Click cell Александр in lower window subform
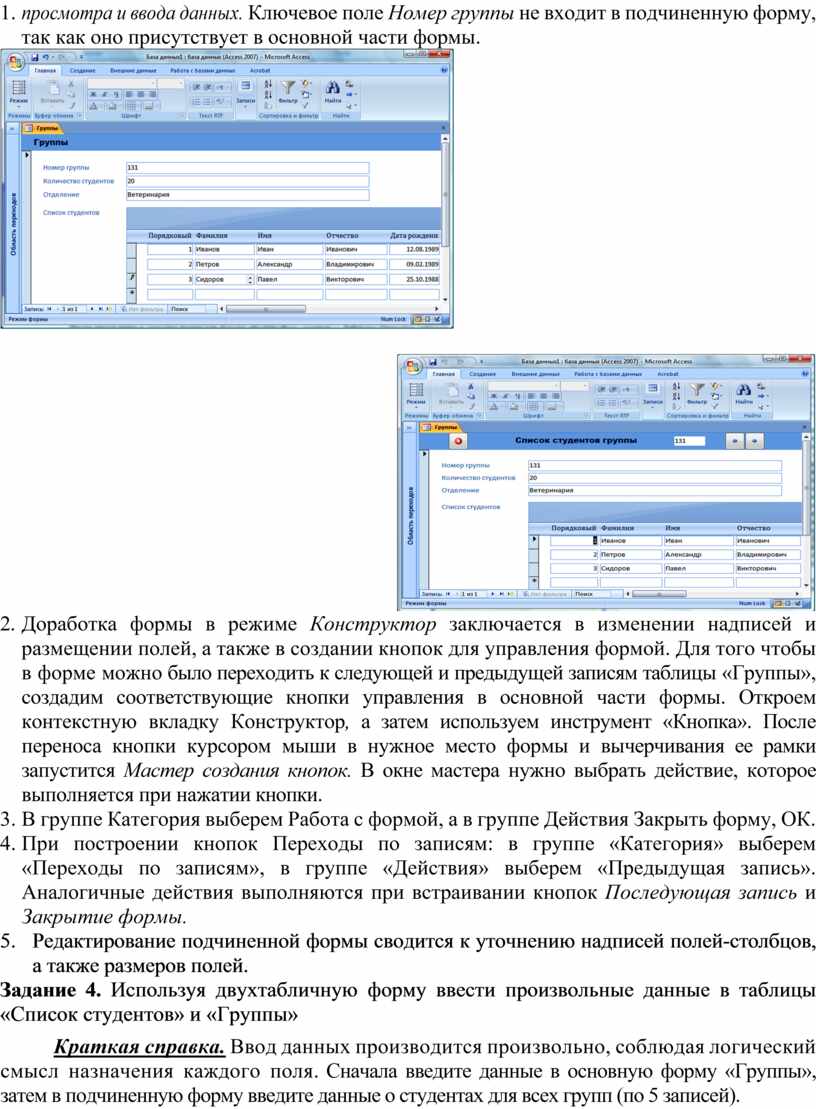816x1109 pixels. [699, 554]
